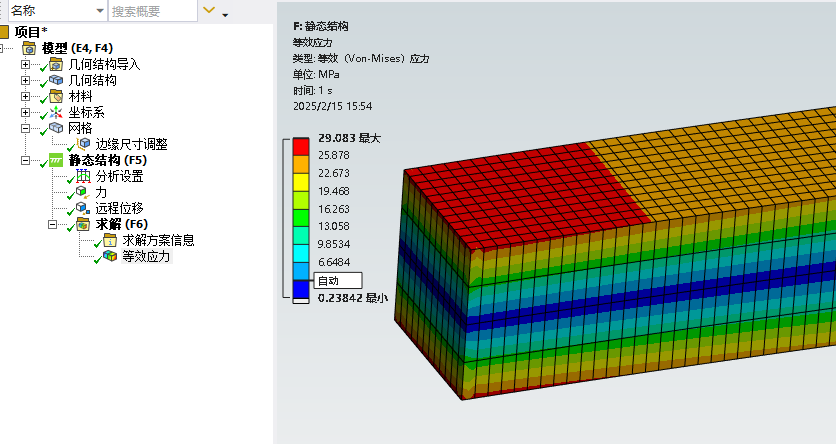Select 等效应力 tree item
The height and width of the screenshot is (444, 836).
(146, 256)
